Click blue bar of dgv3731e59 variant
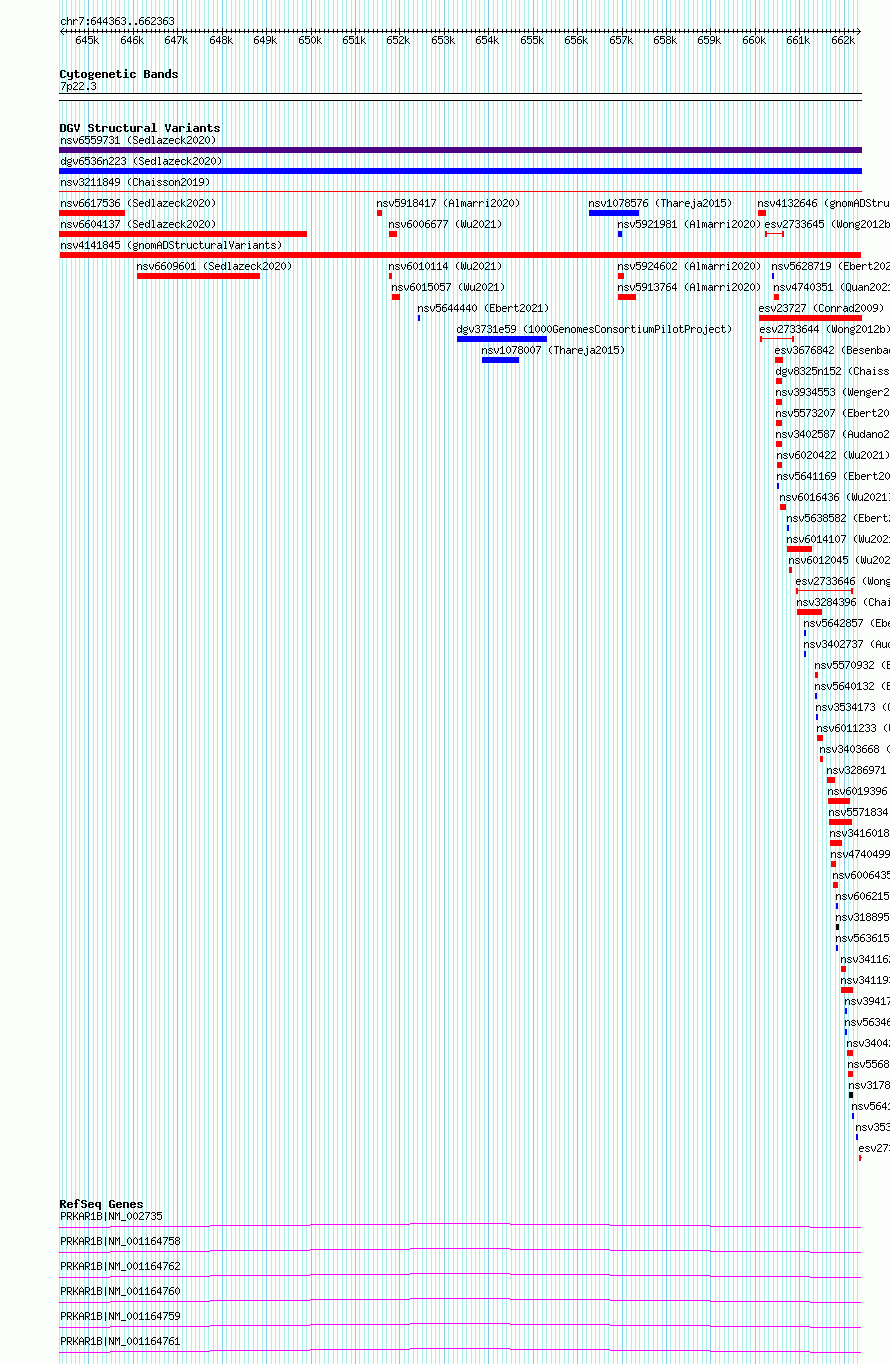This screenshot has width=890, height=1364. coord(502,339)
